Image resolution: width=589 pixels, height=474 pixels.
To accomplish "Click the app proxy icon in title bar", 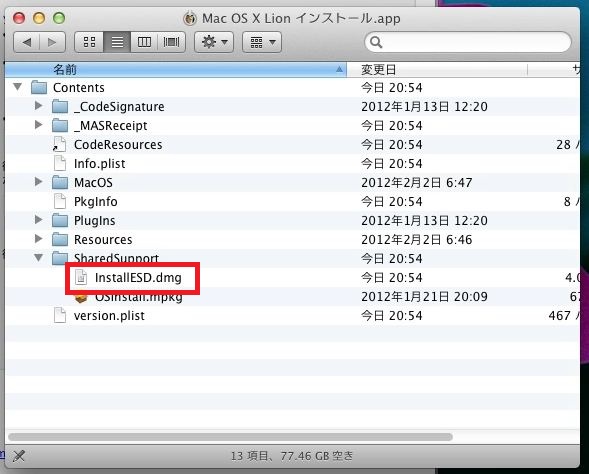I will pyautogui.click(x=190, y=18).
